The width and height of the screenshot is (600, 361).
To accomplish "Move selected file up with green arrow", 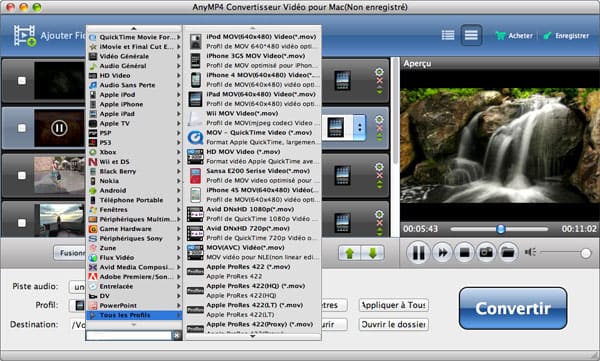I will click(x=350, y=253).
